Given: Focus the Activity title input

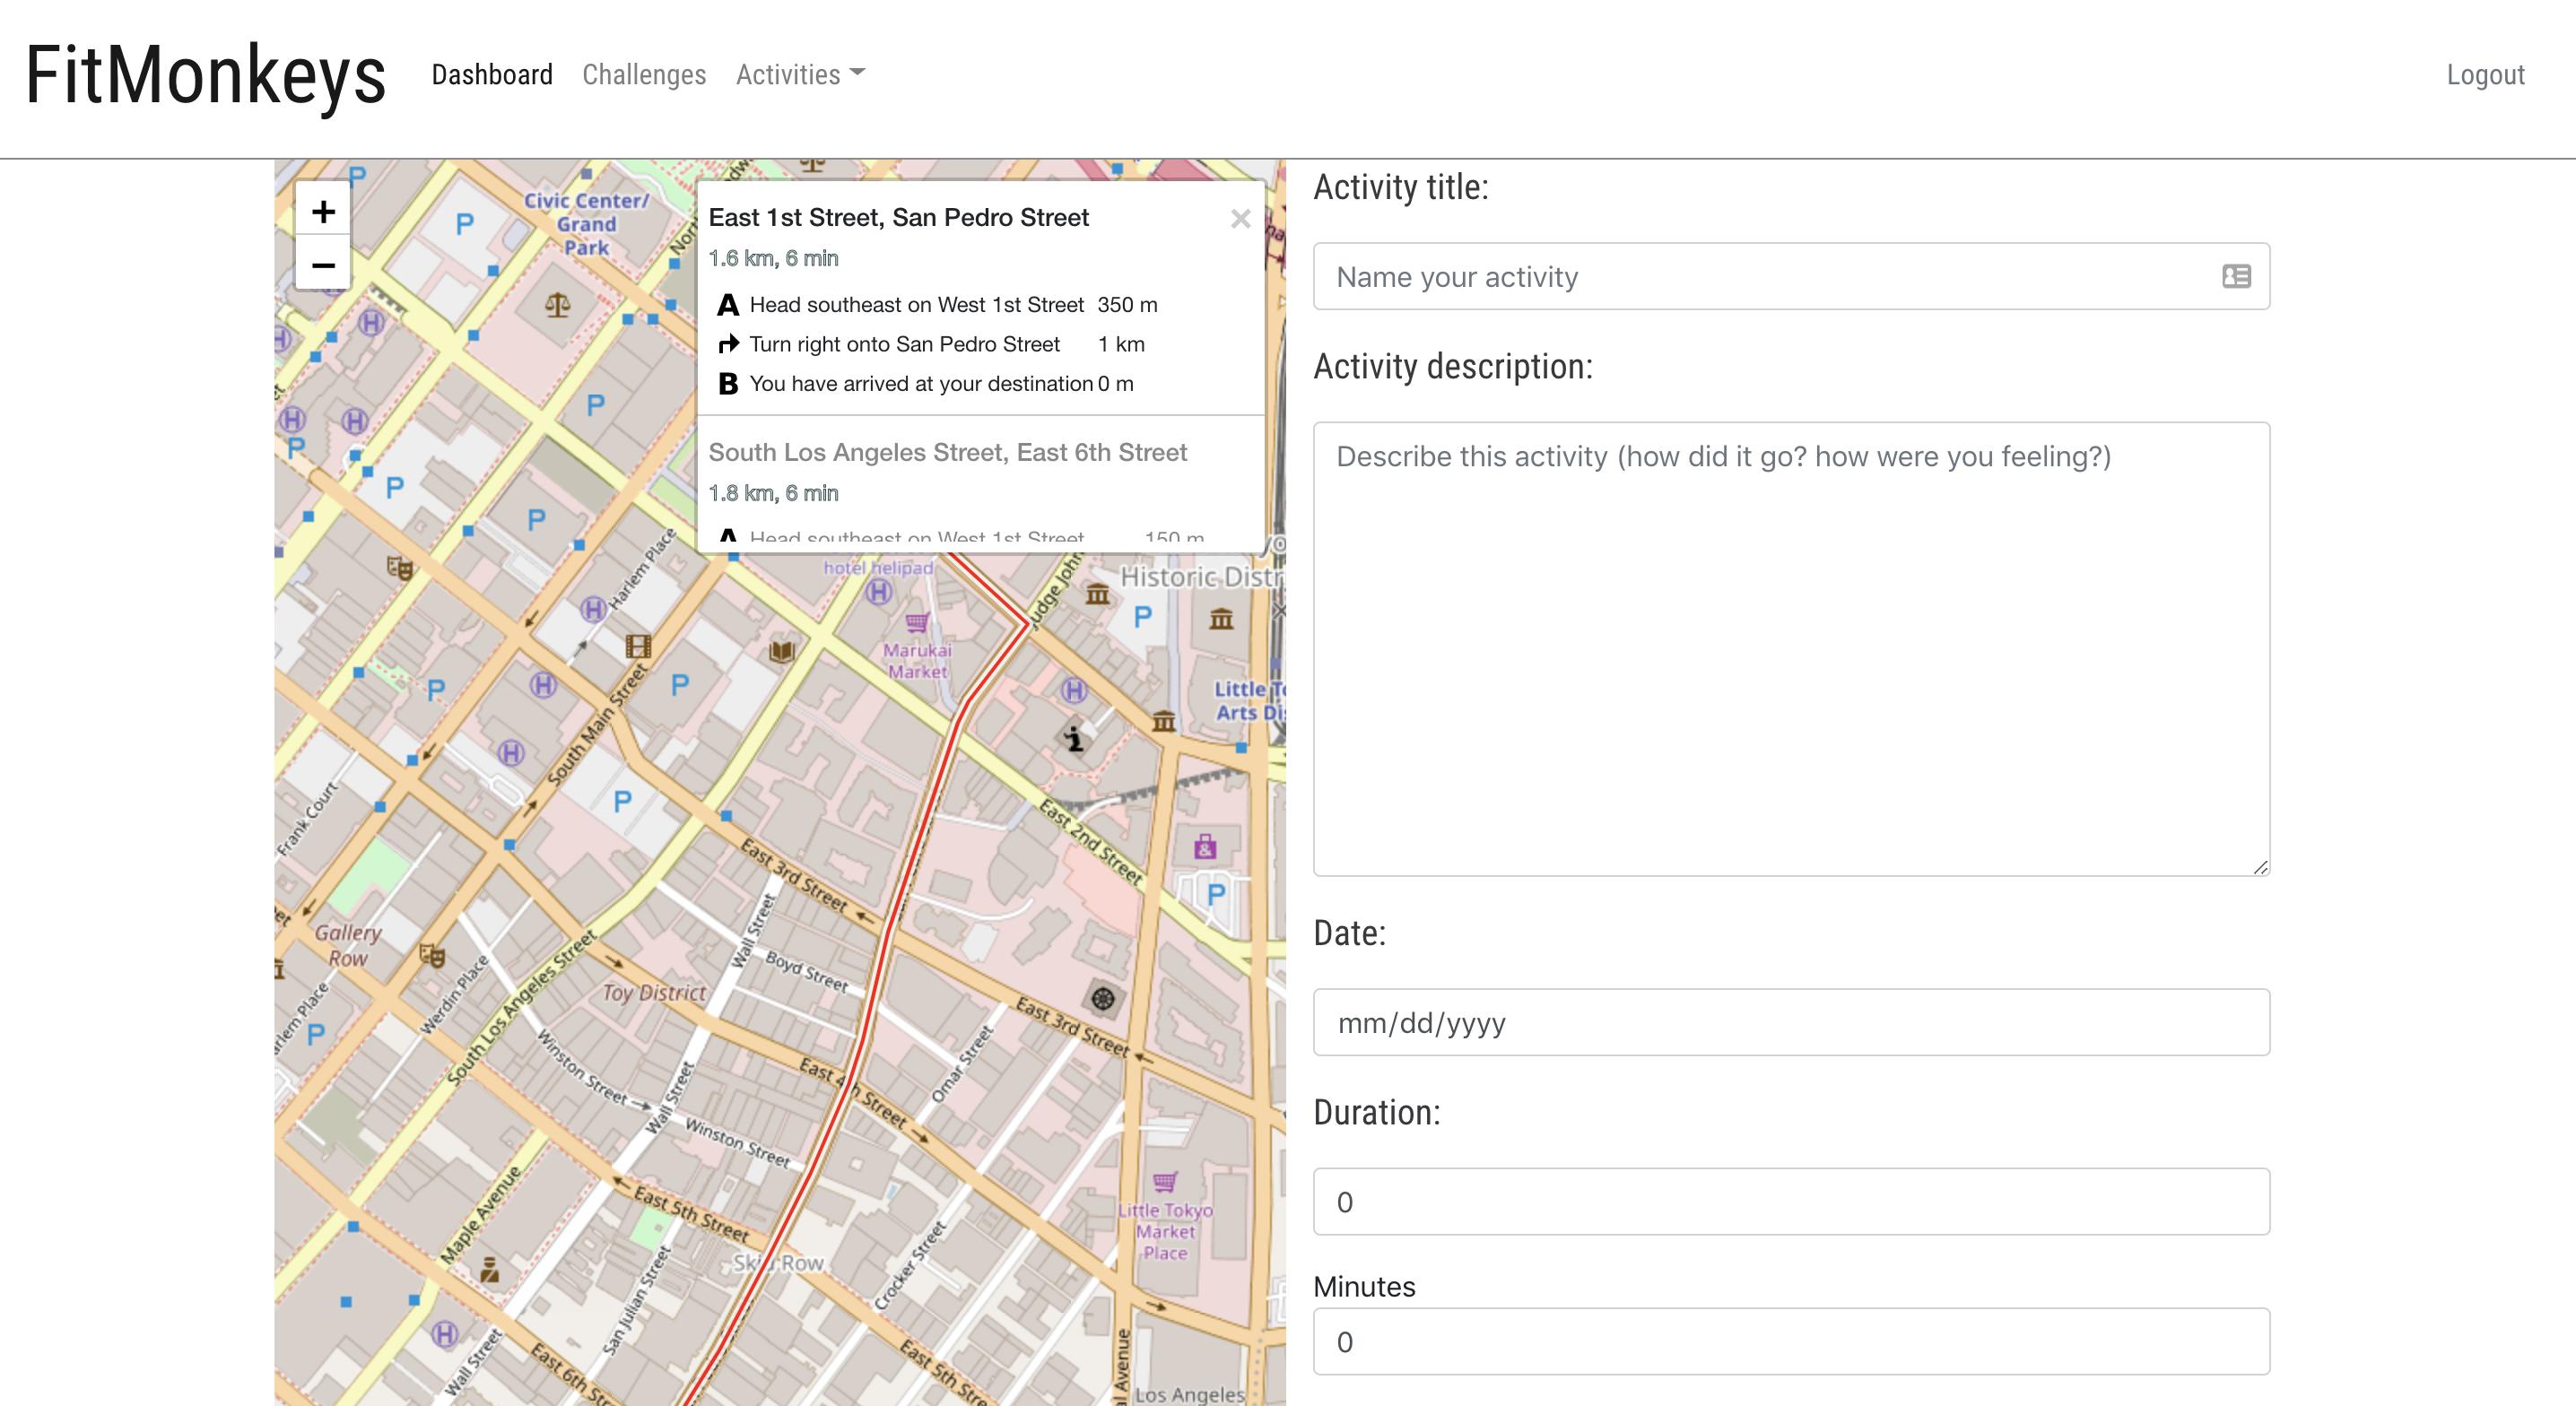Looking at the screenshot, I should pos(1760,277).
